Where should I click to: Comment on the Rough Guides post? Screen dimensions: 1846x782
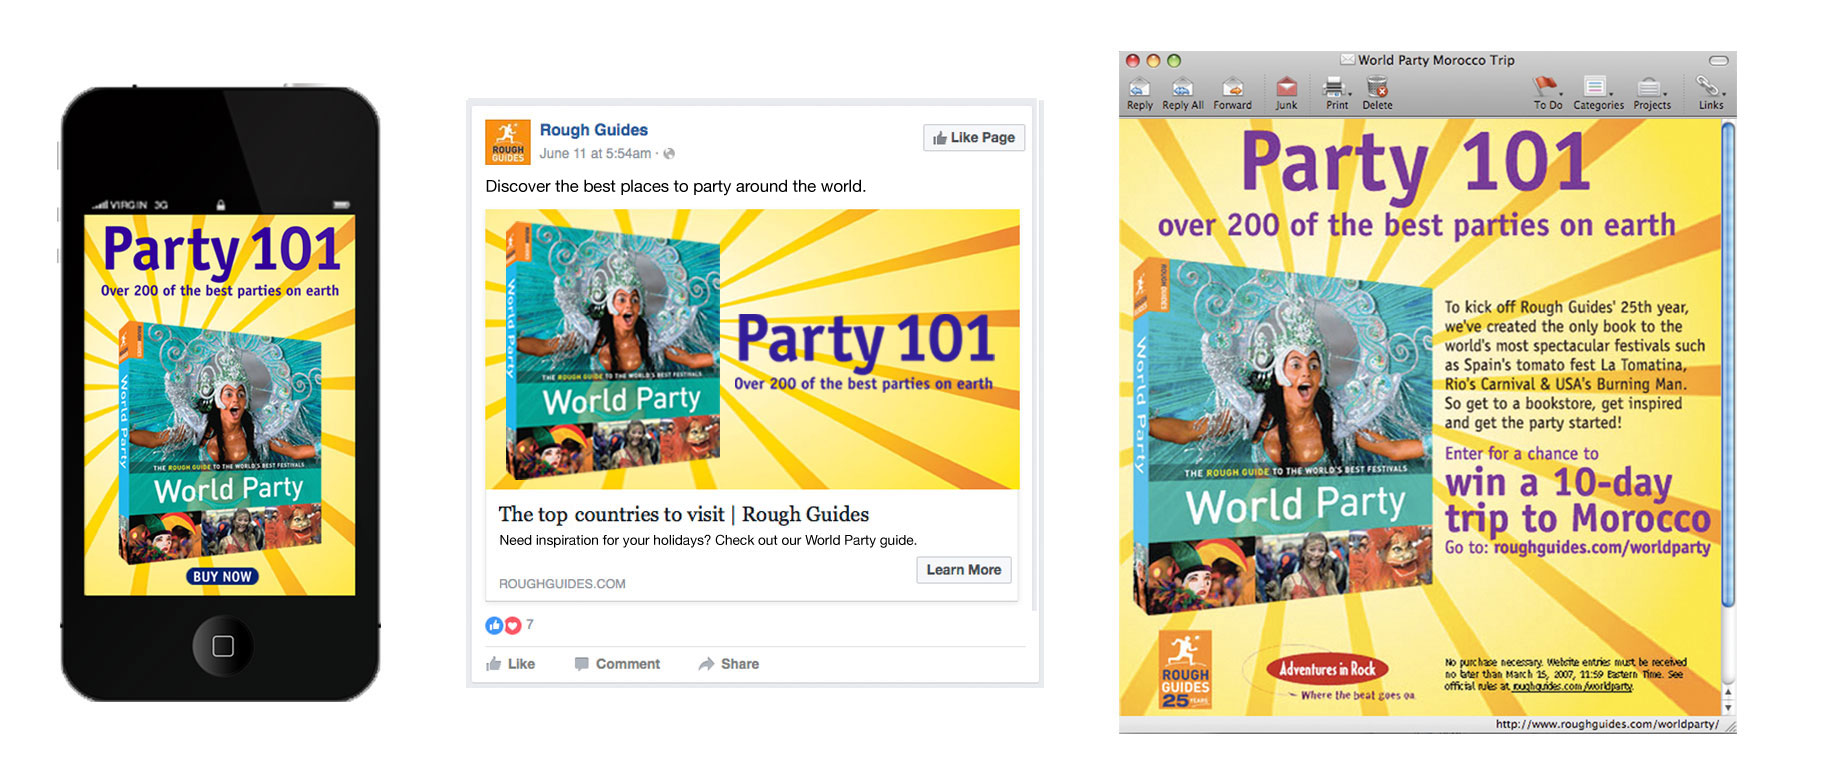pyautogui.click(x=617, y=664)
